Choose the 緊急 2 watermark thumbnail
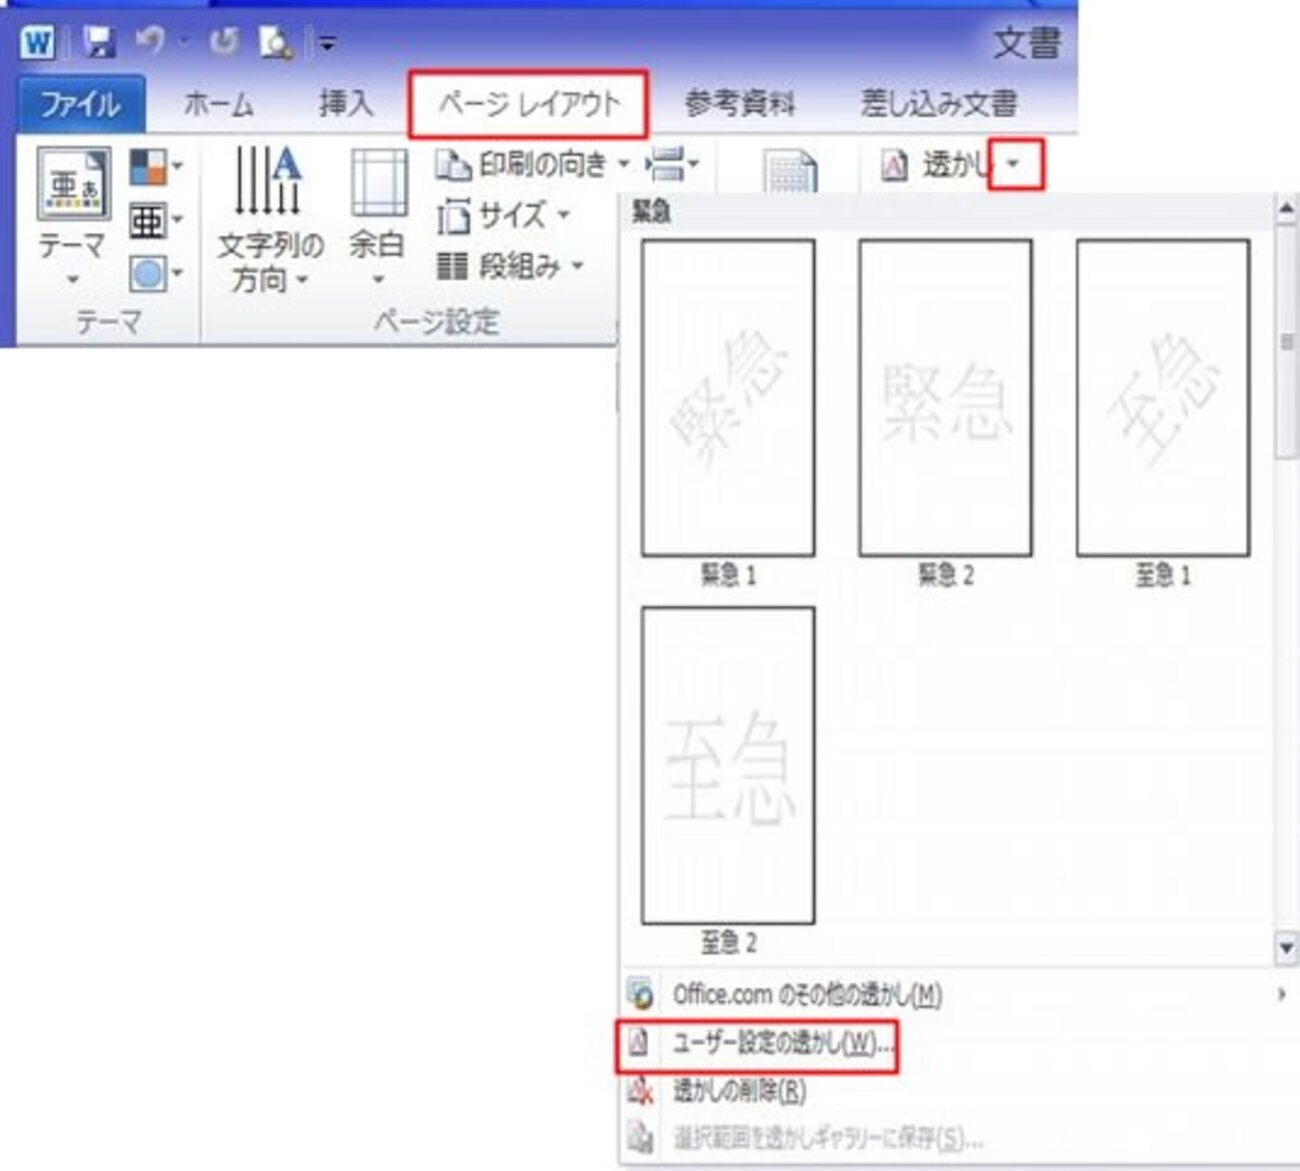The height and width of the screenshot is (1171, 1300). pos(945,398)
